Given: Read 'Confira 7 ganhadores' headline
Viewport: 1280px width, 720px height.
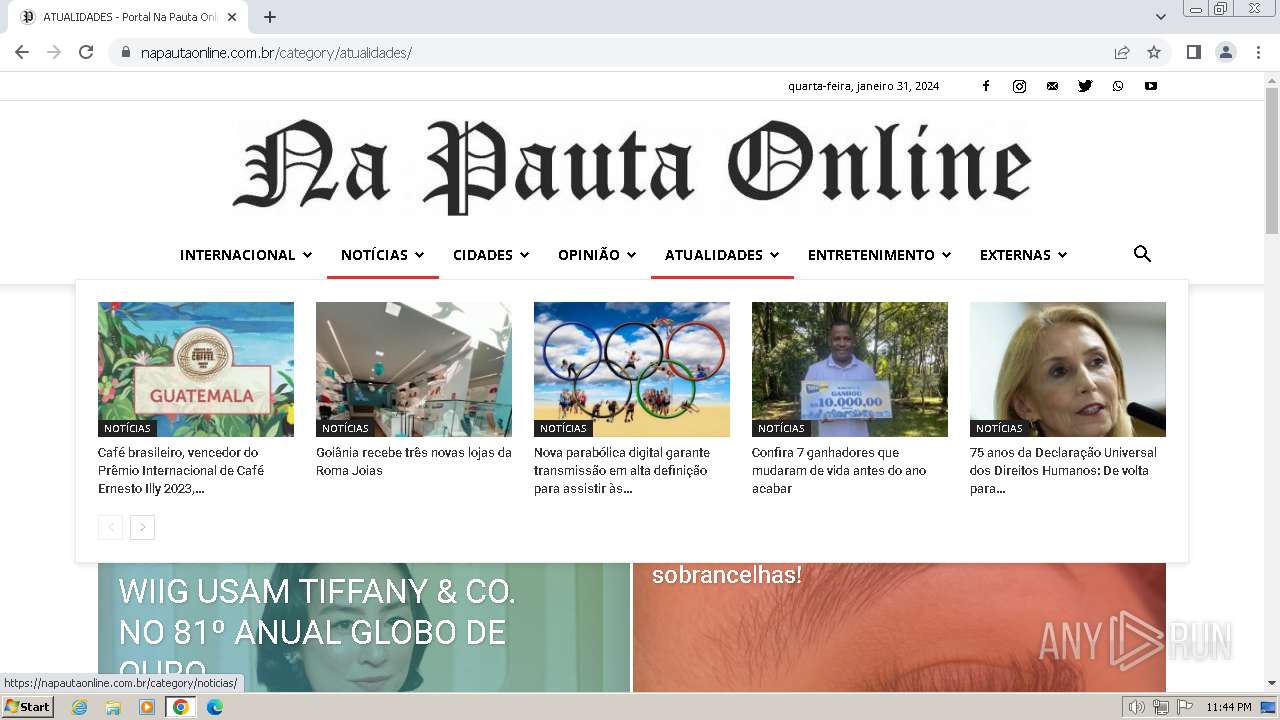Looking at the screenshot, I should click(x=839, y=471).
